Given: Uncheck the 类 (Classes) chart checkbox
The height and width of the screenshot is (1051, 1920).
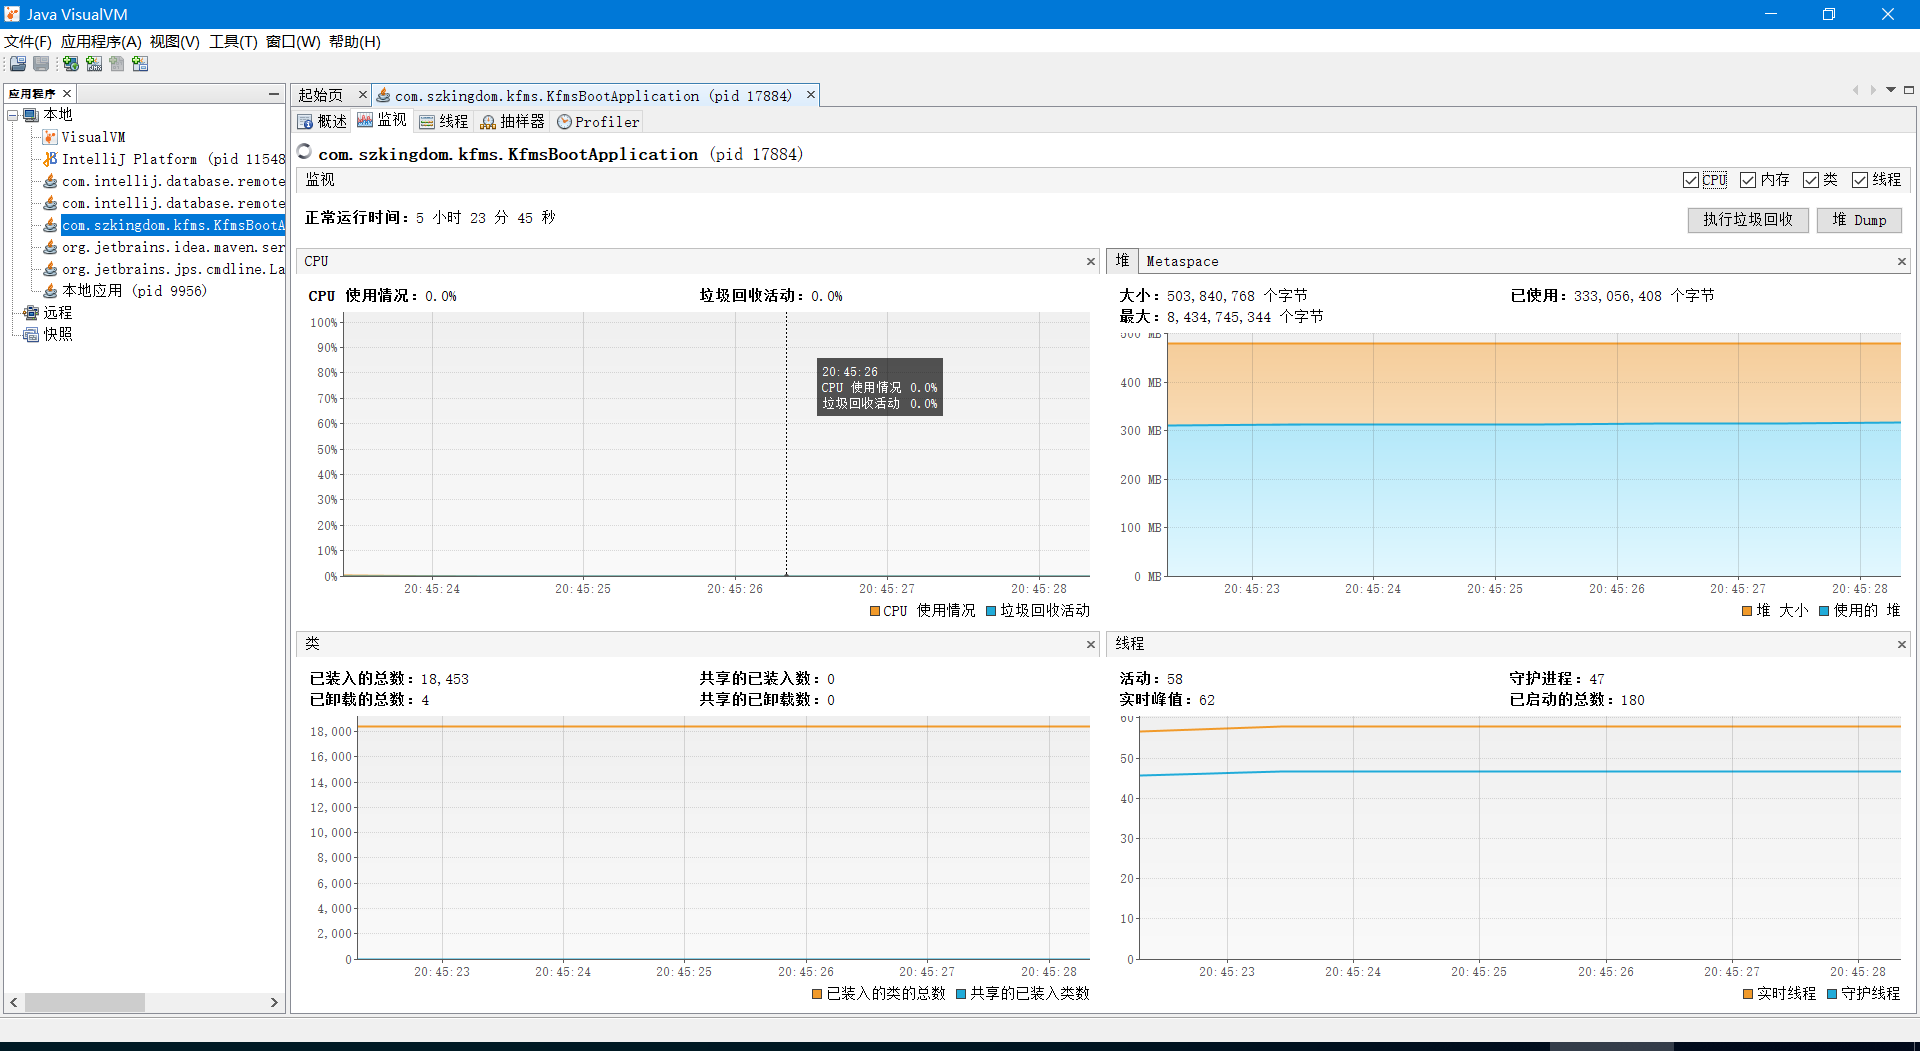Looking at the screenshot, I should click(x=1811, y=180).
